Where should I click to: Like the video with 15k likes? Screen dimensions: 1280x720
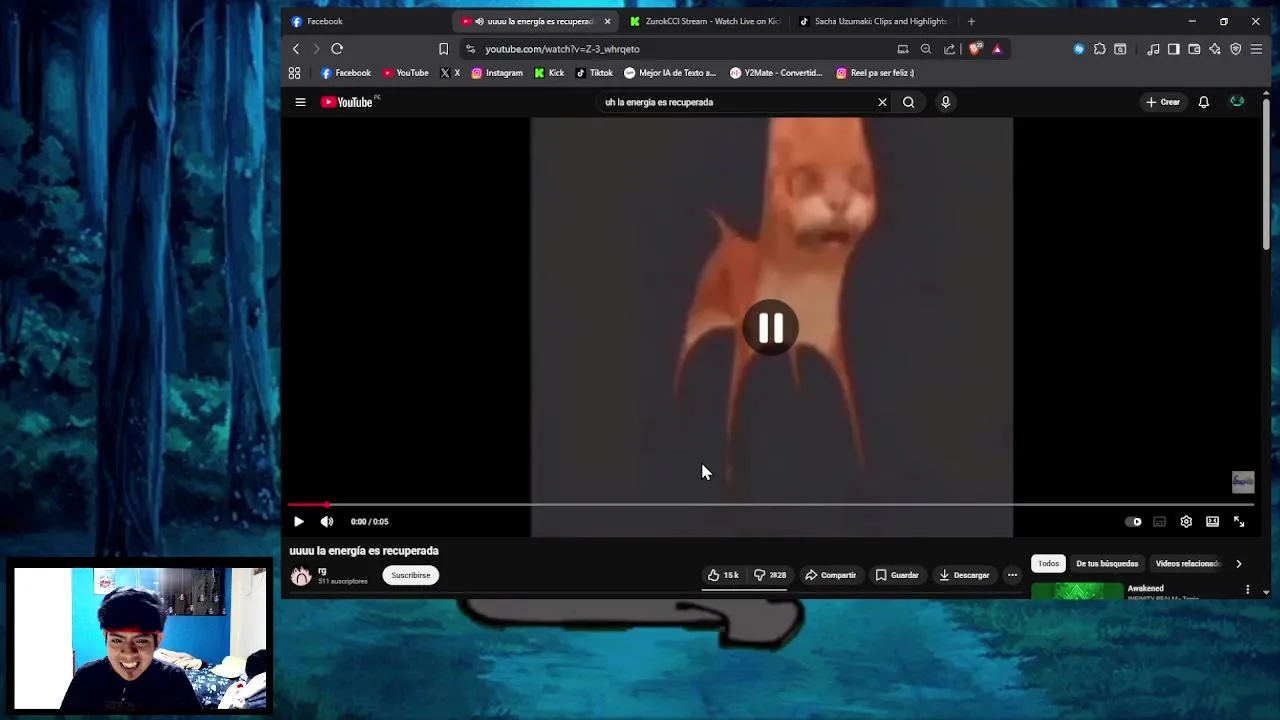(x=723, y=575)
